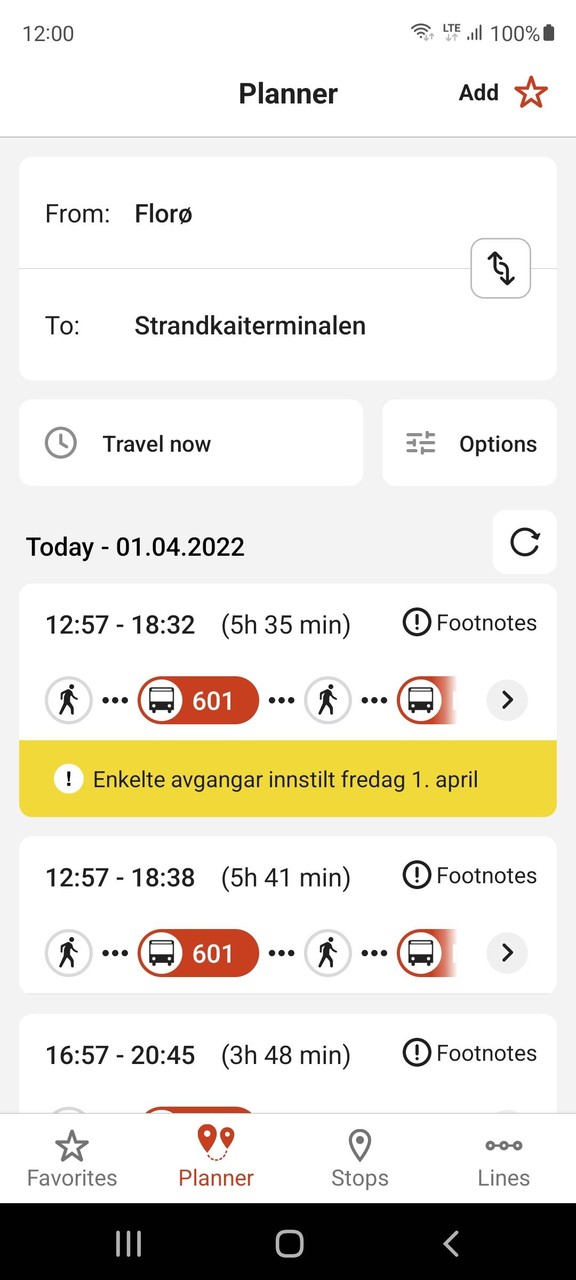Tap the refresh departures icon
576x1280 pixels.
click(524, 542)
